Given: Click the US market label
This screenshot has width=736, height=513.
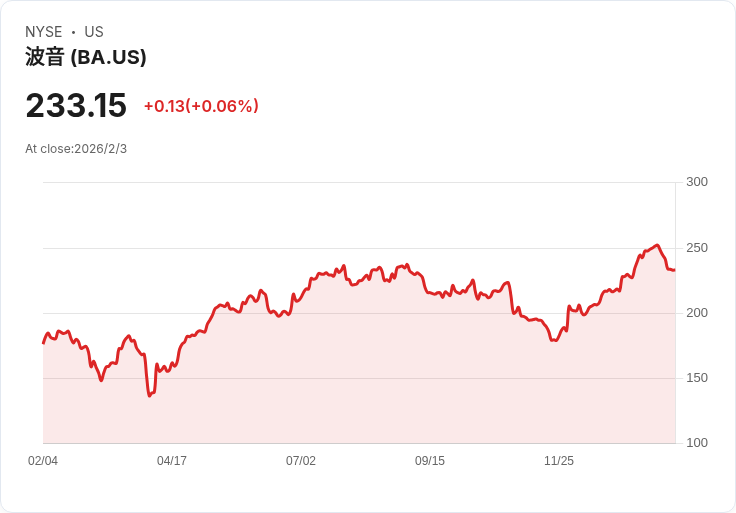Looking at the screenshot, I should [x=94, y=32].
